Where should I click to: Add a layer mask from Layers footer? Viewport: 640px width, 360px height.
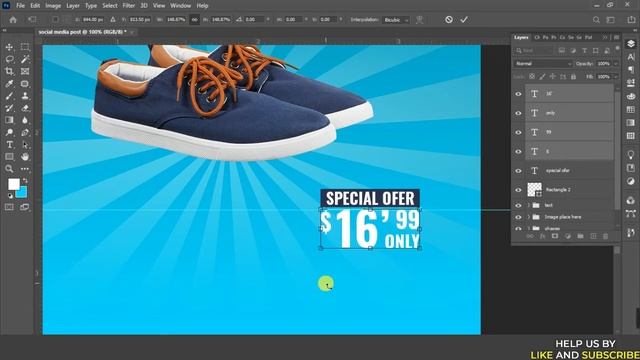click(x=555, y=236)
